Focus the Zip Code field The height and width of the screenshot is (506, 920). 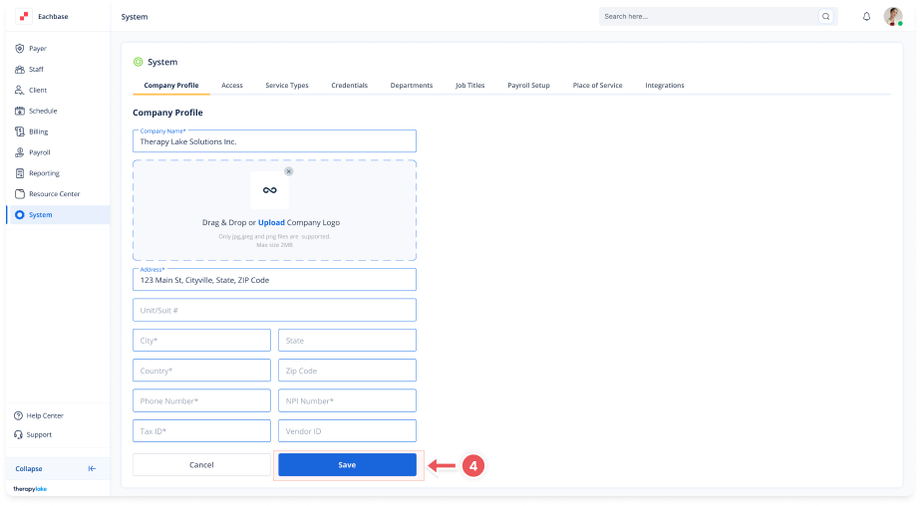(x=347, y=370)
